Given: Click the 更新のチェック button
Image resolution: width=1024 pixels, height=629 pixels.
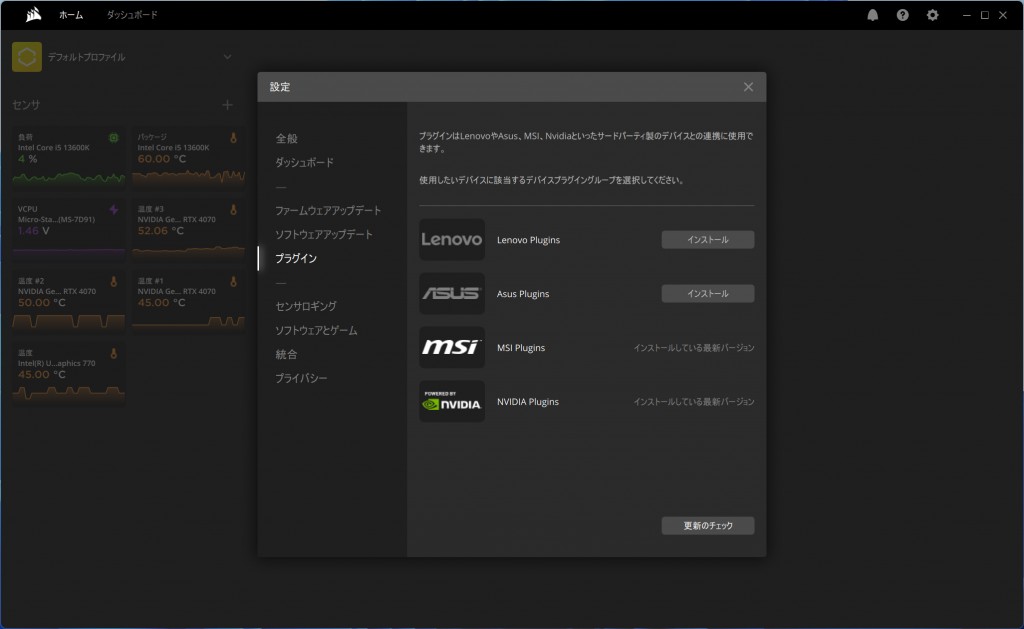Looking at the screenshot, I should tap(708, 525).
